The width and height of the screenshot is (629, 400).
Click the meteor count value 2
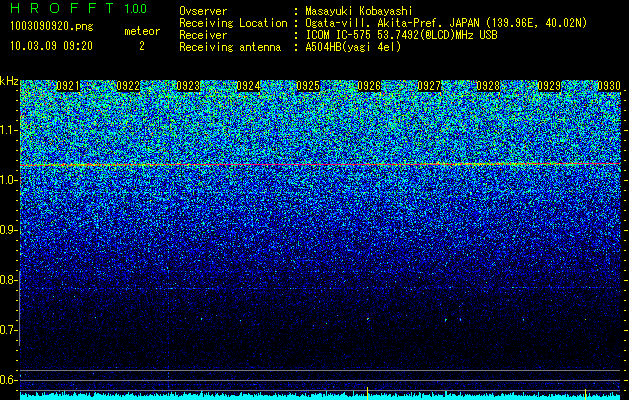(x=142, y=46)
